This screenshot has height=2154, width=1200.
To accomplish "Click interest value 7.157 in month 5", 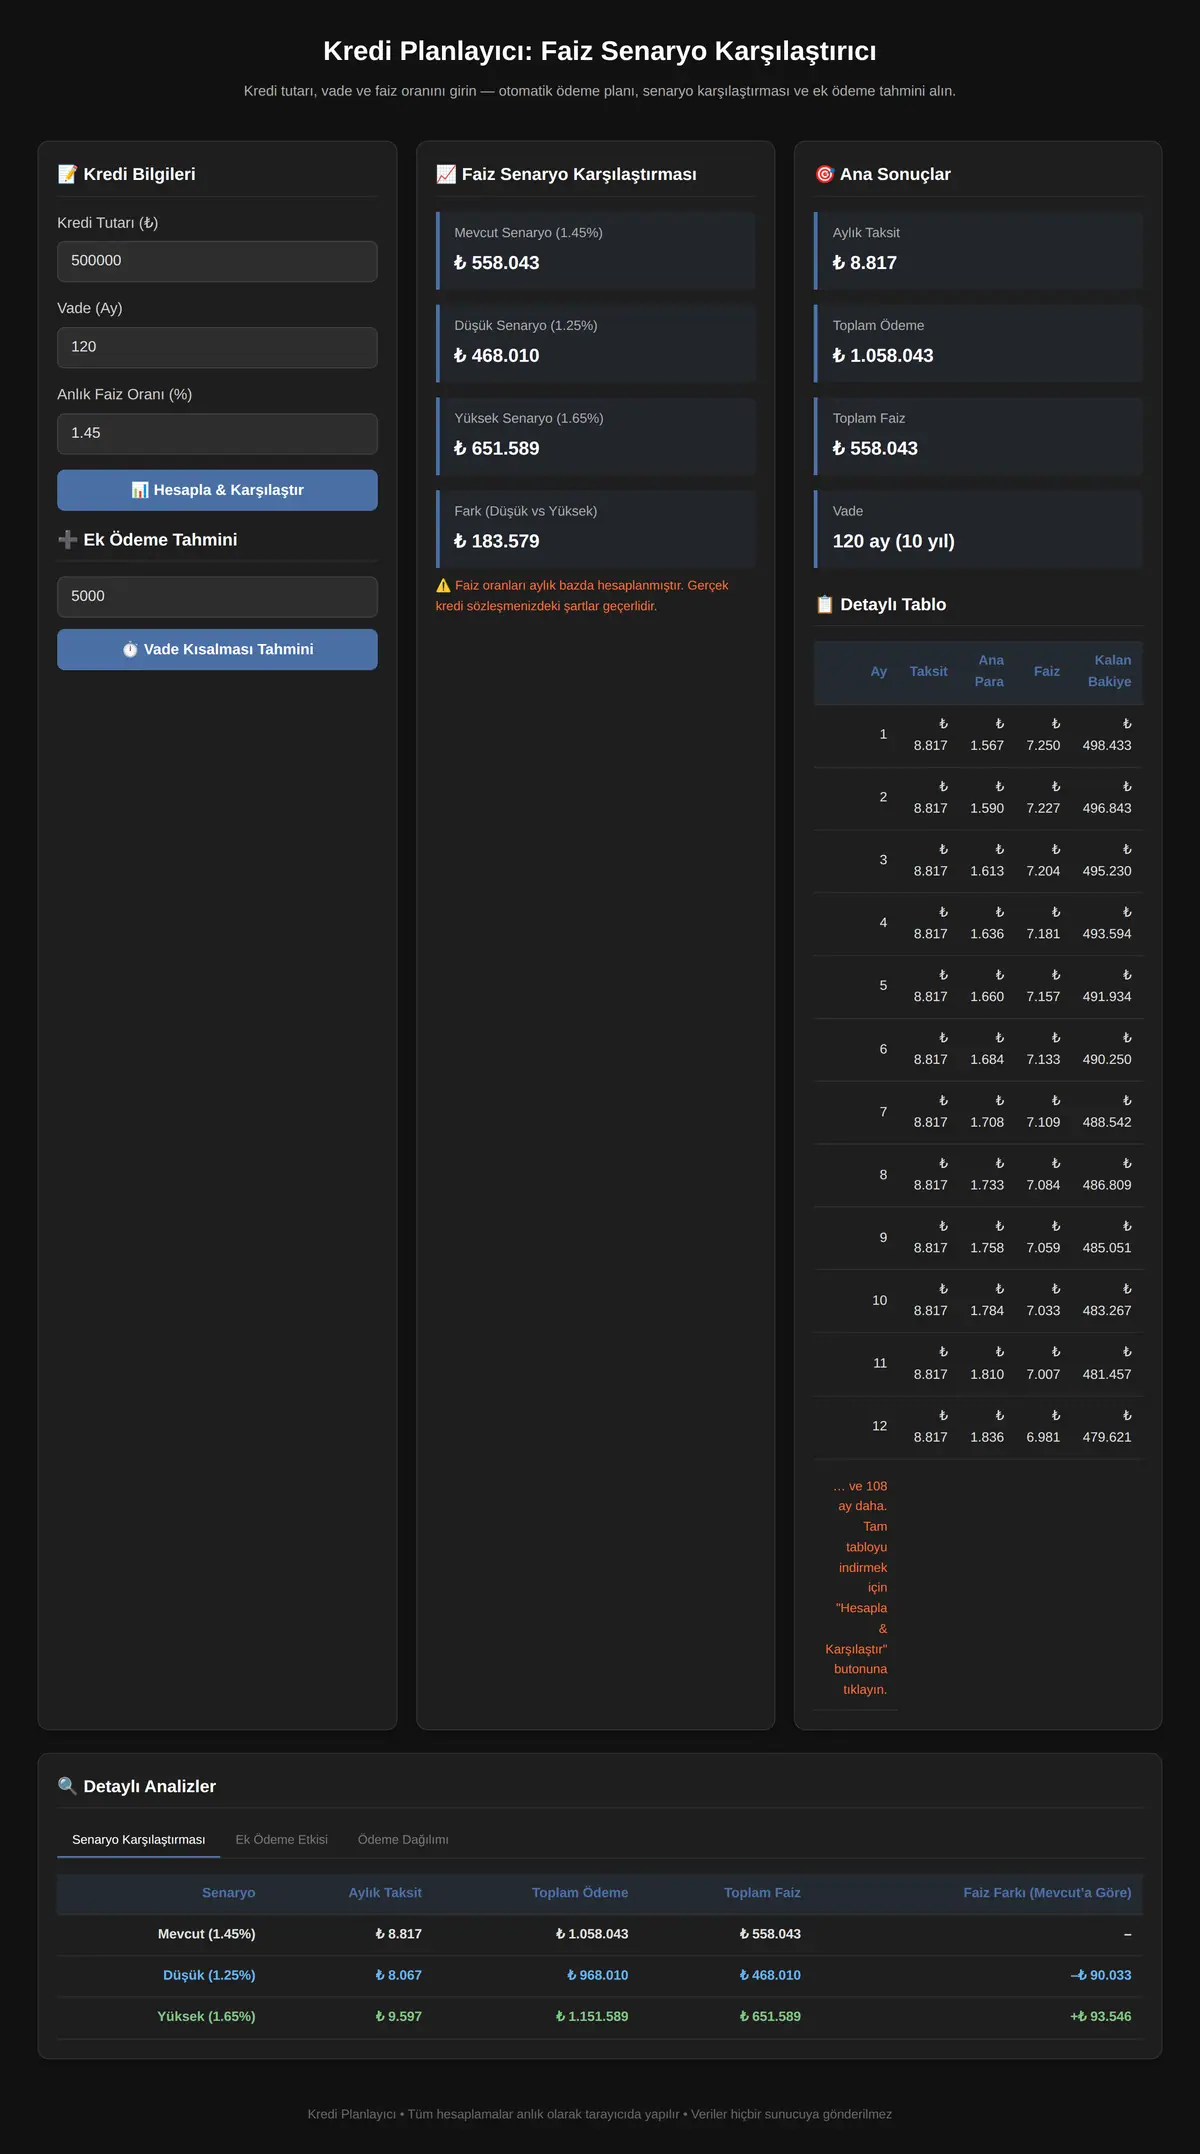I will [x=1043, y=986].
